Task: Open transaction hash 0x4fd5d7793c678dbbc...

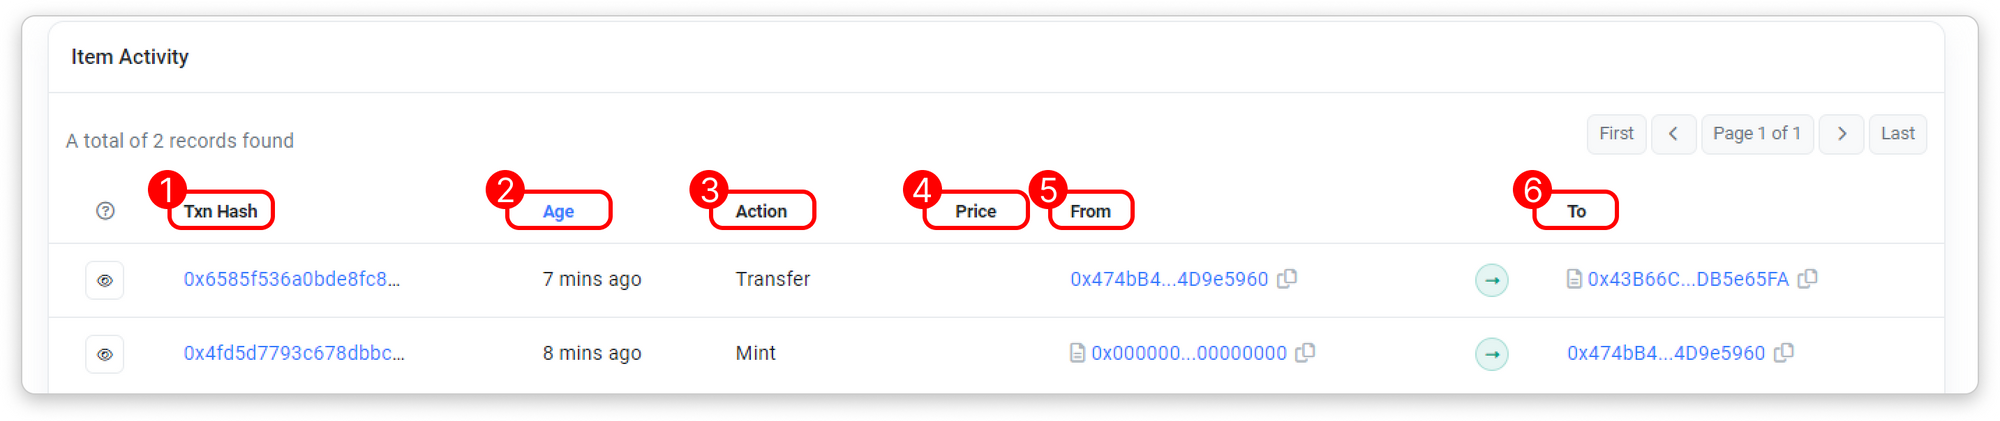Action: click(294, 354)
